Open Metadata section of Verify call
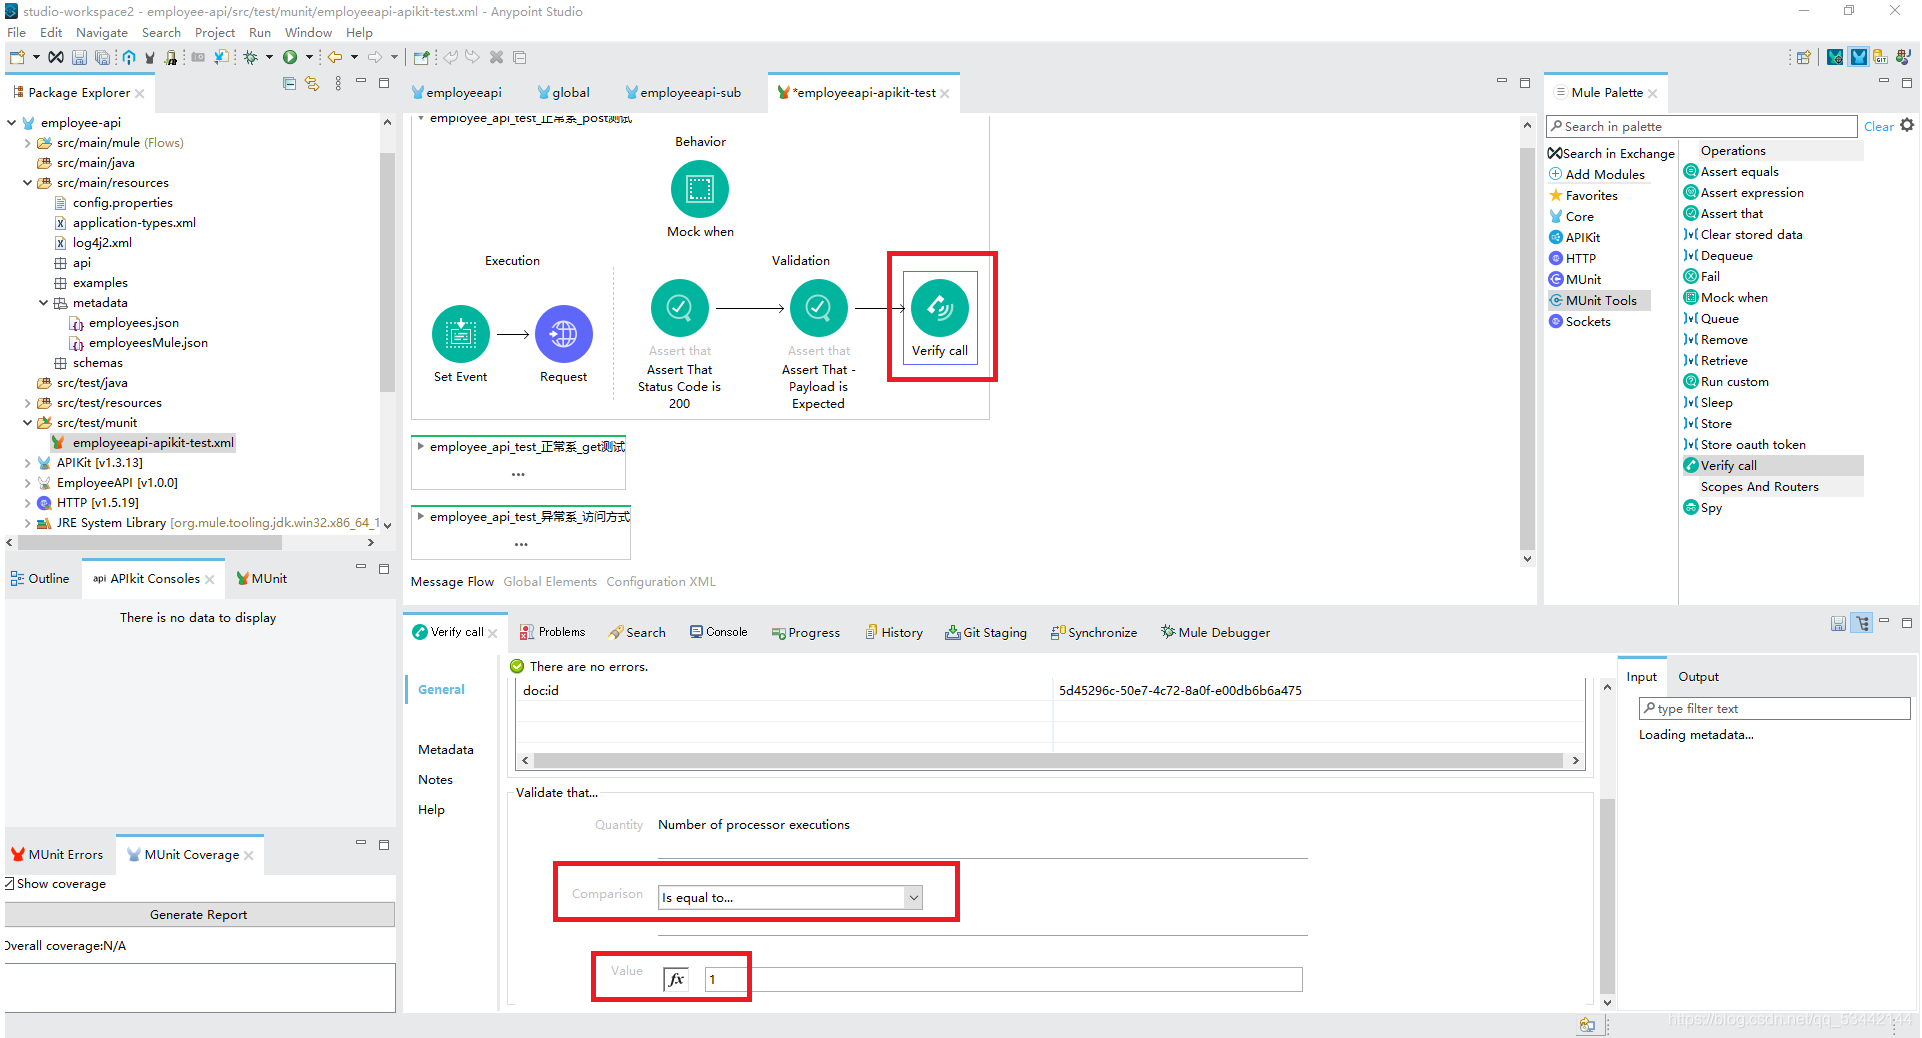1922x1038 pixels. tap(446, 749)
